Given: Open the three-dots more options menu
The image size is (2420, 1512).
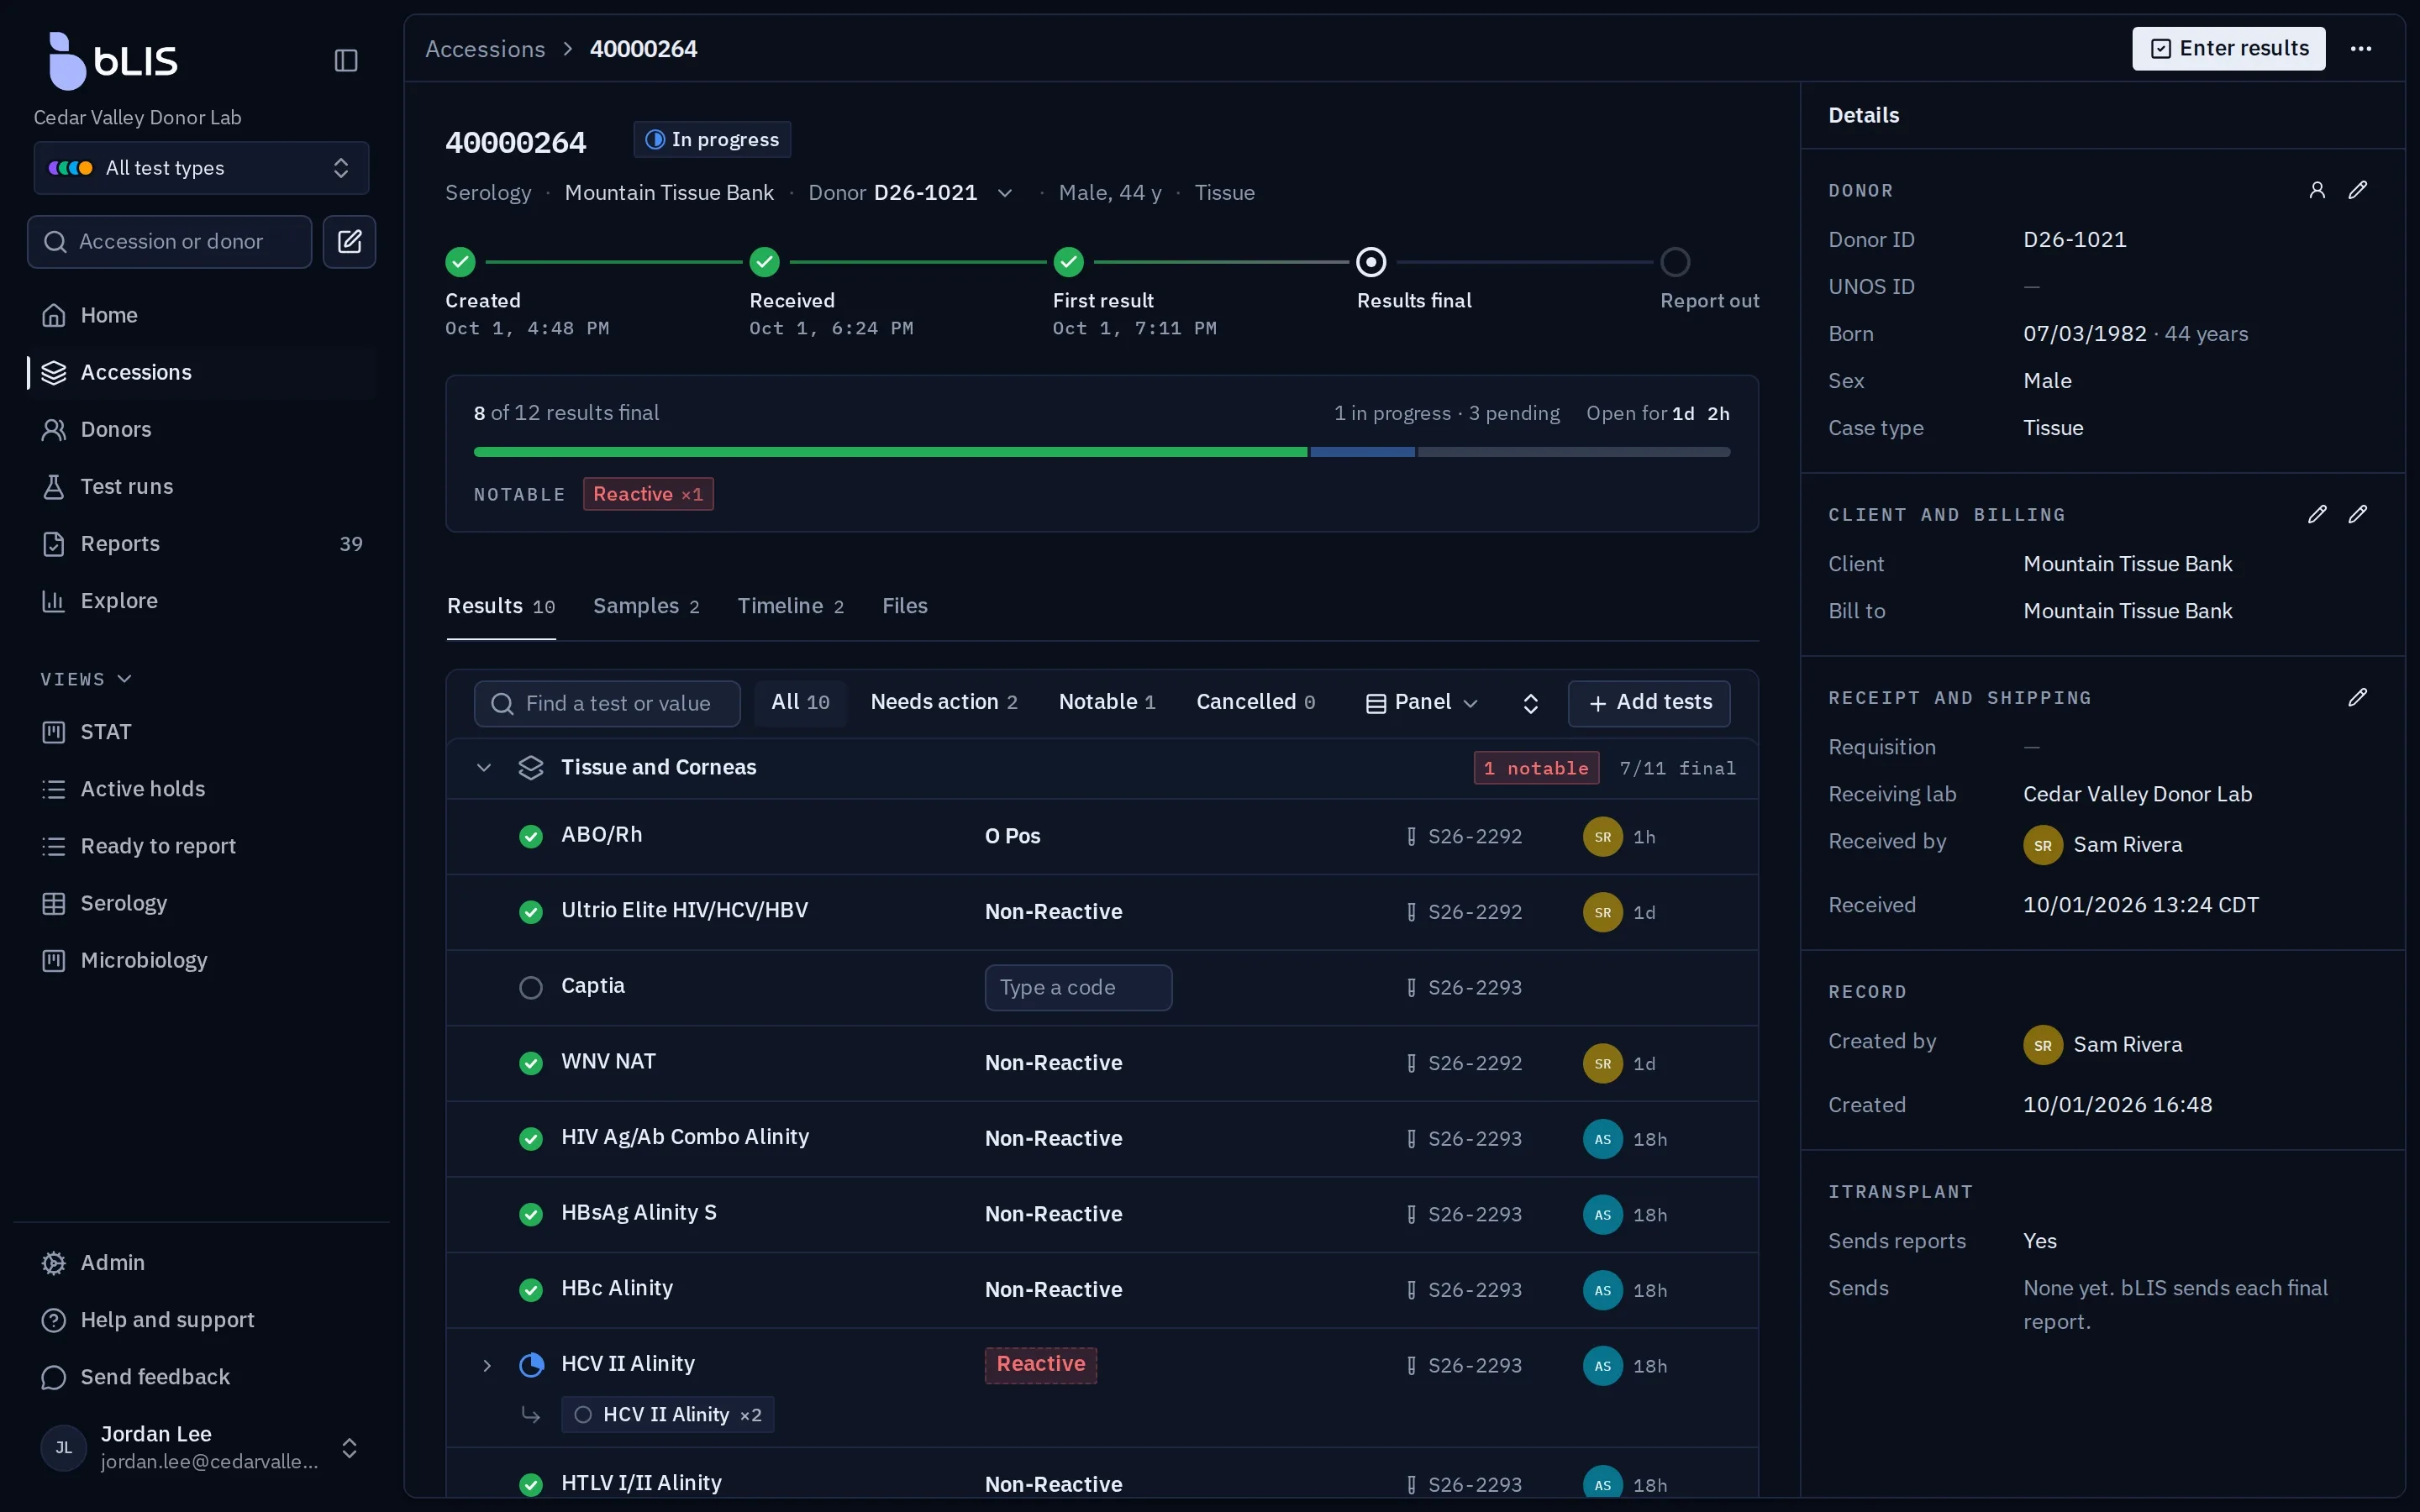Looking at the screenshot, I should (2361, 48).
